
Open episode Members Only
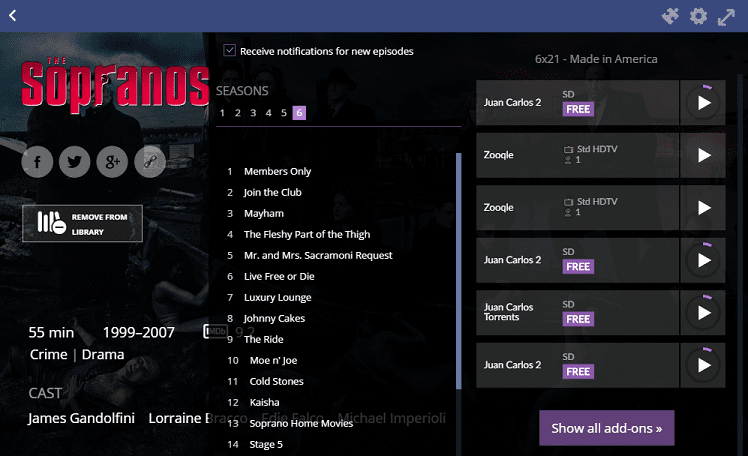pyautogui.click(x=277, y=171)
